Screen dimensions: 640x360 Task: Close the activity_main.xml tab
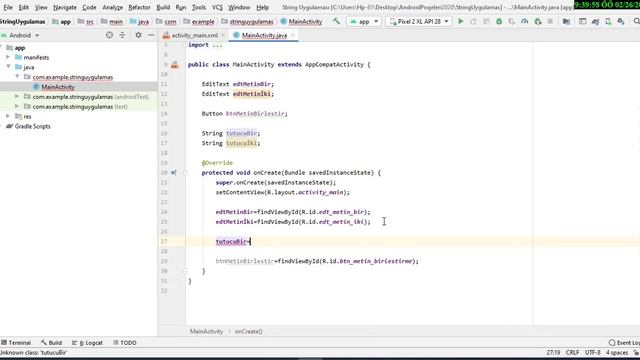click(223, 36)
